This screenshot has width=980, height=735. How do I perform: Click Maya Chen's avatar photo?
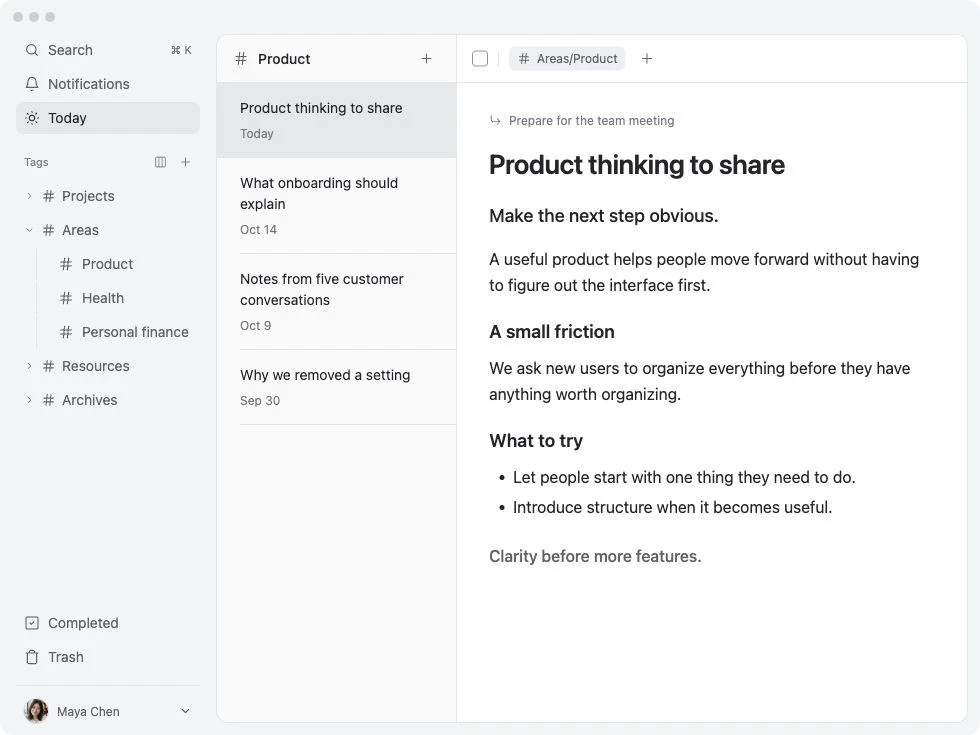point(36,711)
